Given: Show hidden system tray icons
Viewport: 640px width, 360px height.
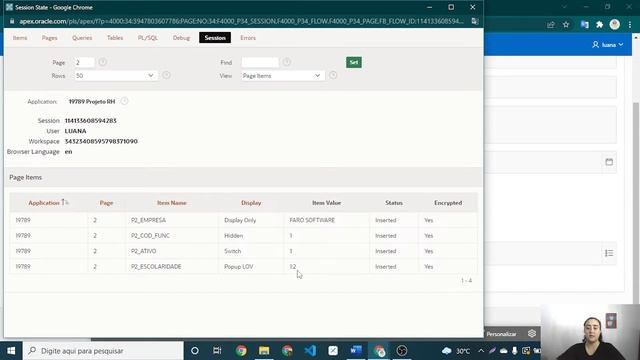Looking at the screenshot, I should point(481,351).
